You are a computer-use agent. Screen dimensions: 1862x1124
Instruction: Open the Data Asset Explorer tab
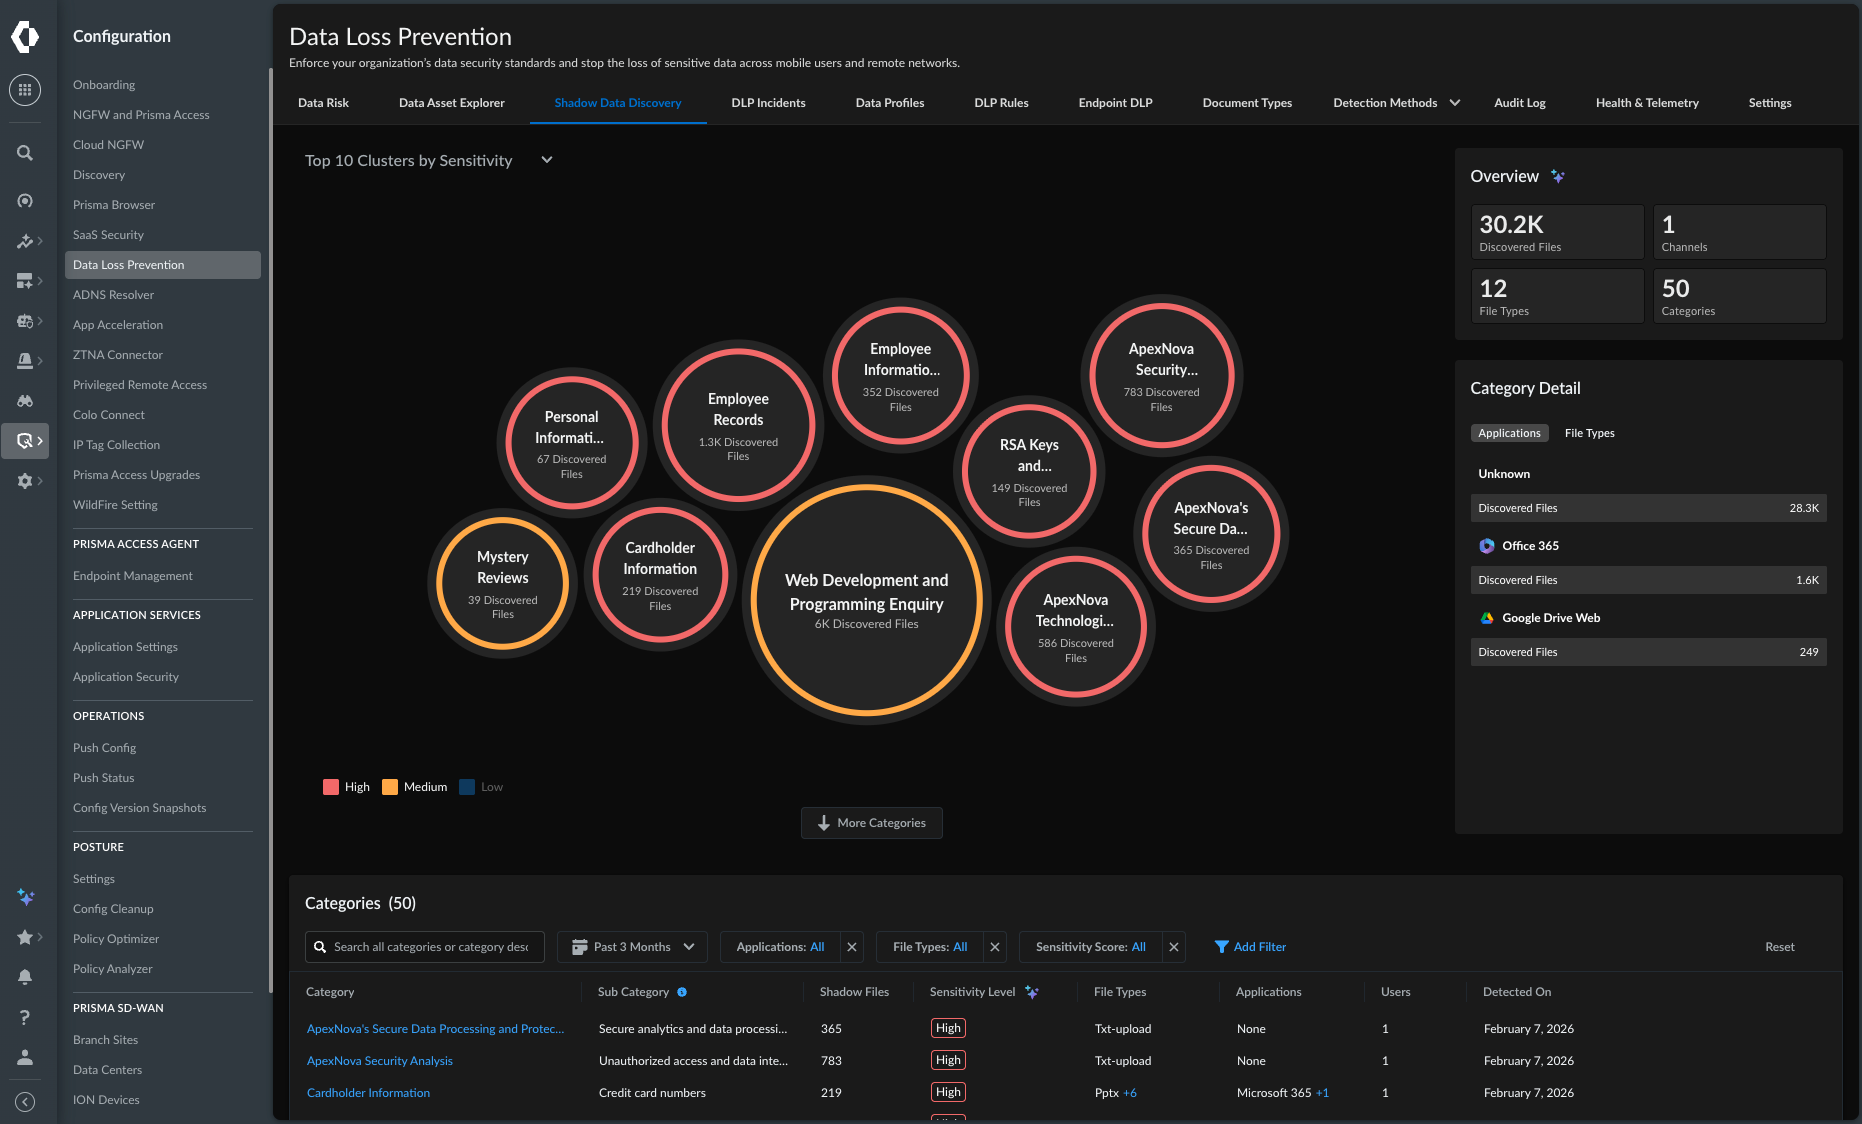point(452,103)
